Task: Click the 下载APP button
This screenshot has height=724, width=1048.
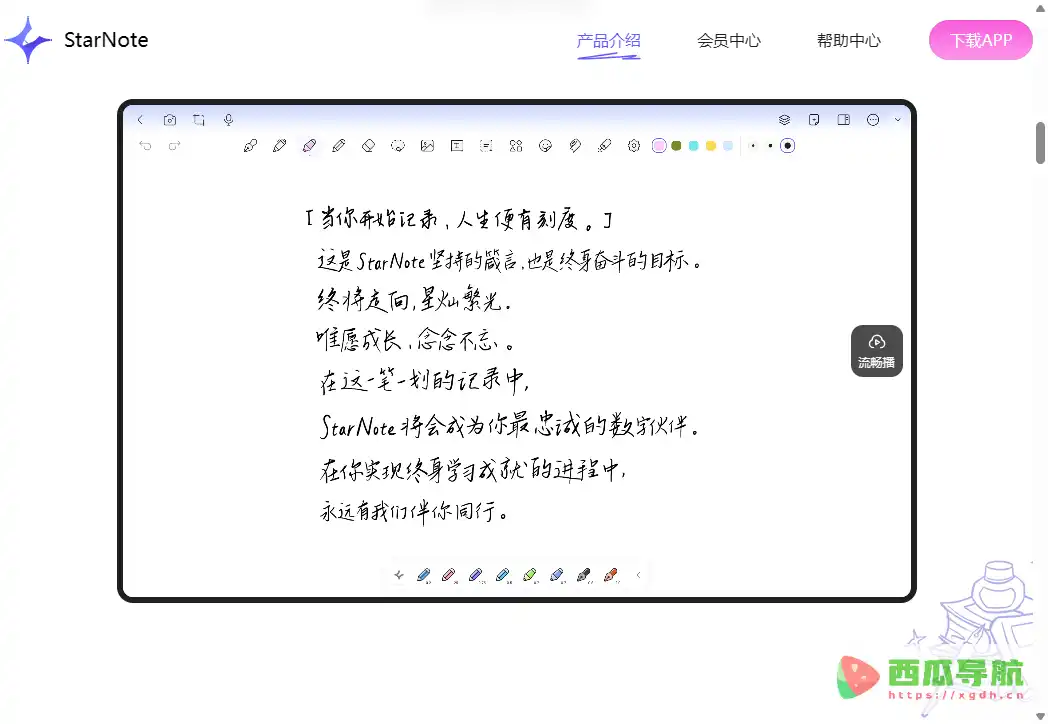Action: coord(980,40)
